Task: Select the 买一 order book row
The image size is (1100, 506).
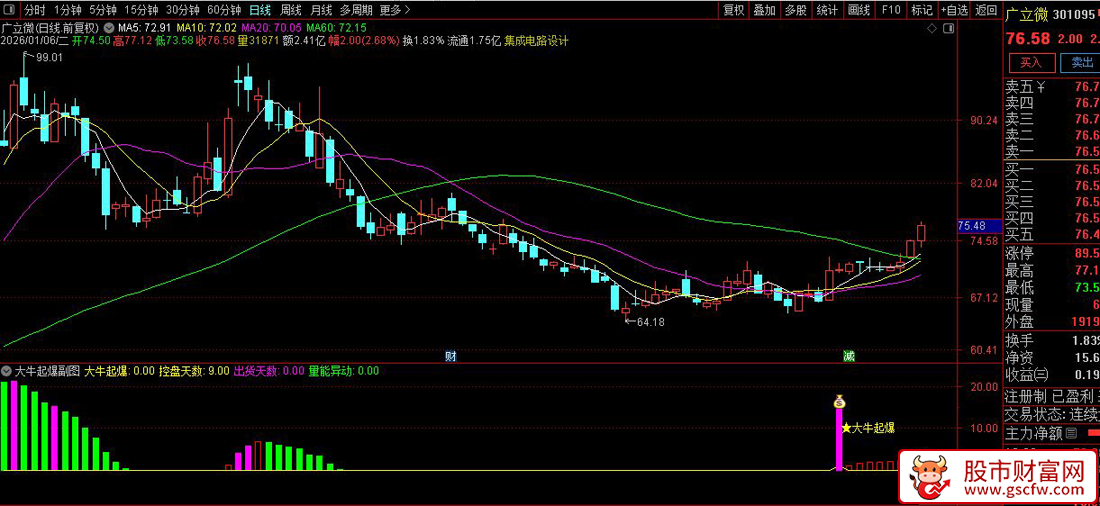Action: [1052, 171]
